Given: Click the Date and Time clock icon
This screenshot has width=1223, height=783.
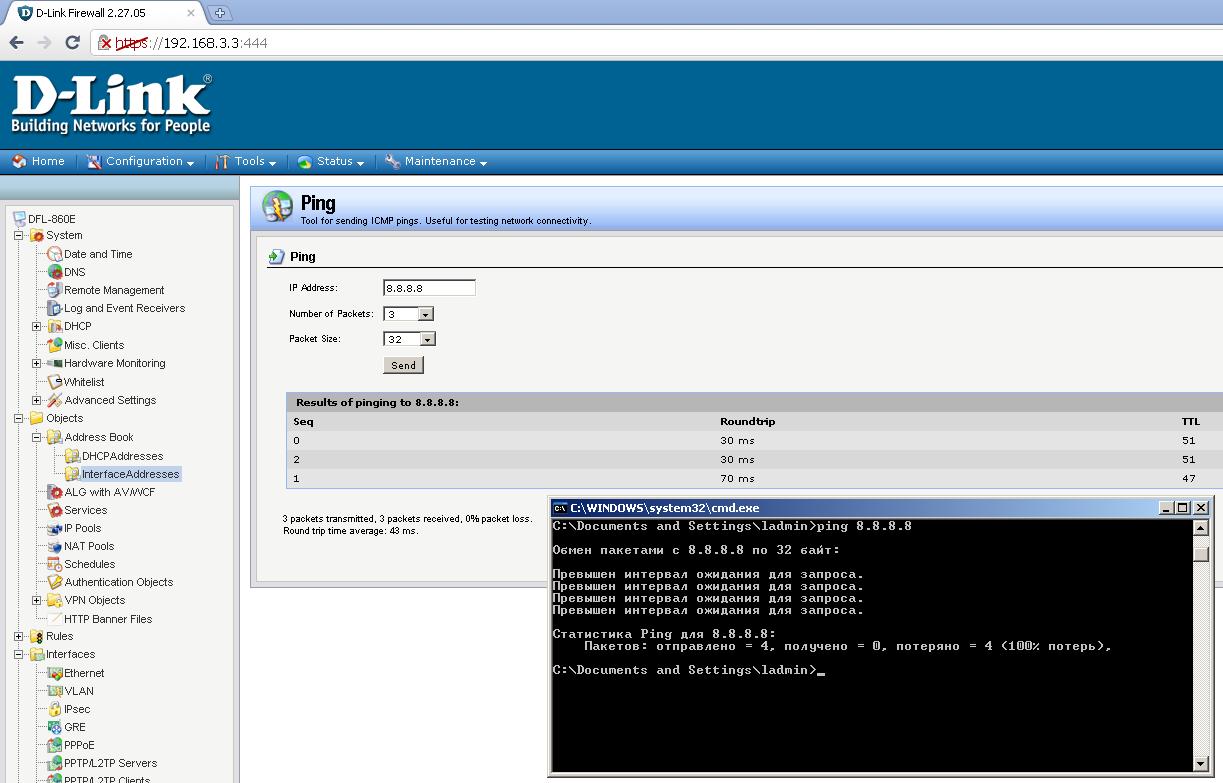Looking at the screenshot, I should (55, 254).
